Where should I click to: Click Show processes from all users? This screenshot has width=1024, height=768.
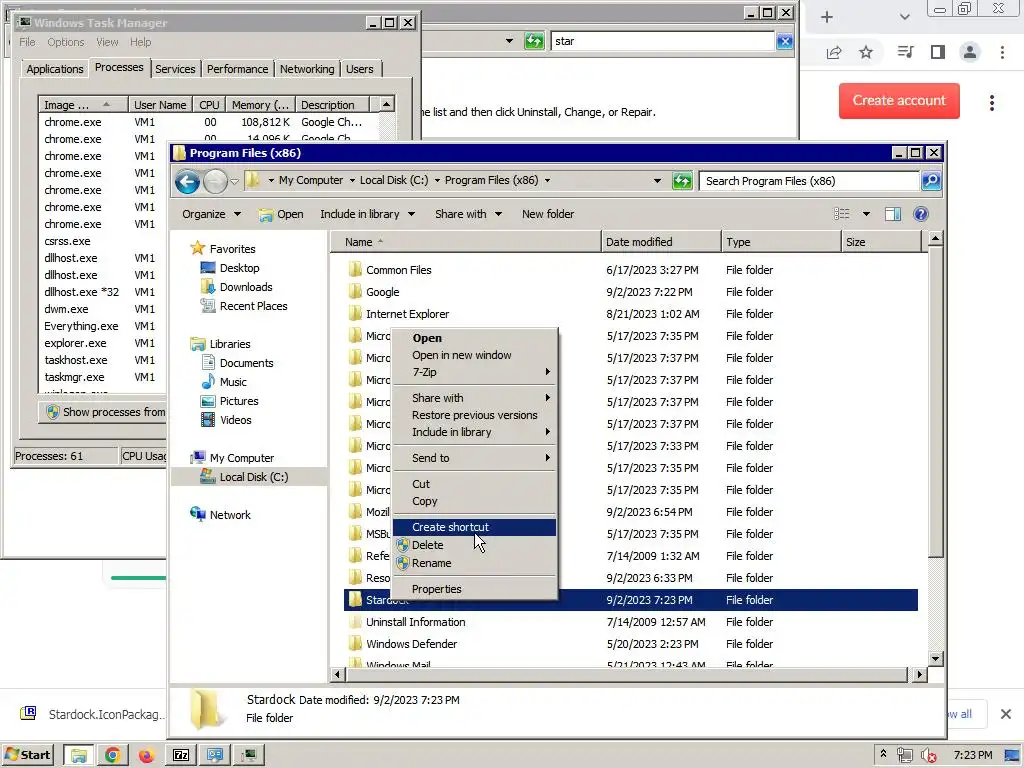[x=104, y=412]
